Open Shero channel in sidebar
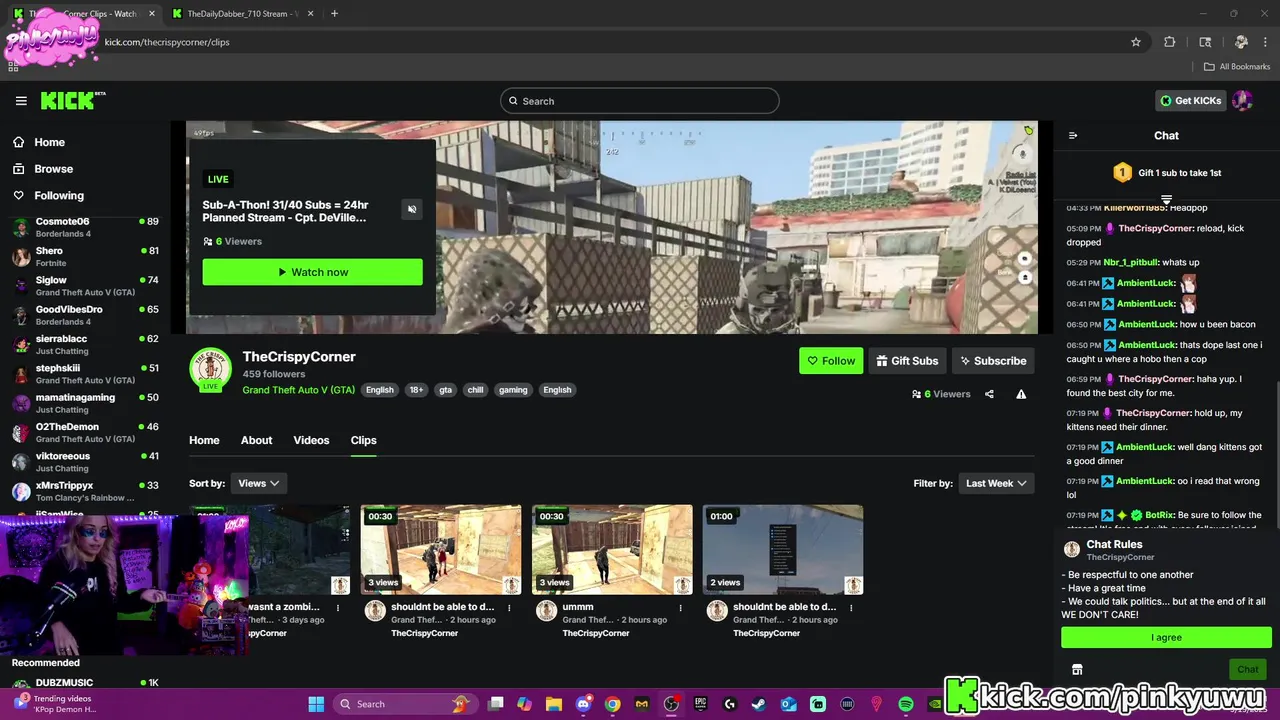Image resolution: width=1280 pixels, height=720 pixels. (85, 256)
